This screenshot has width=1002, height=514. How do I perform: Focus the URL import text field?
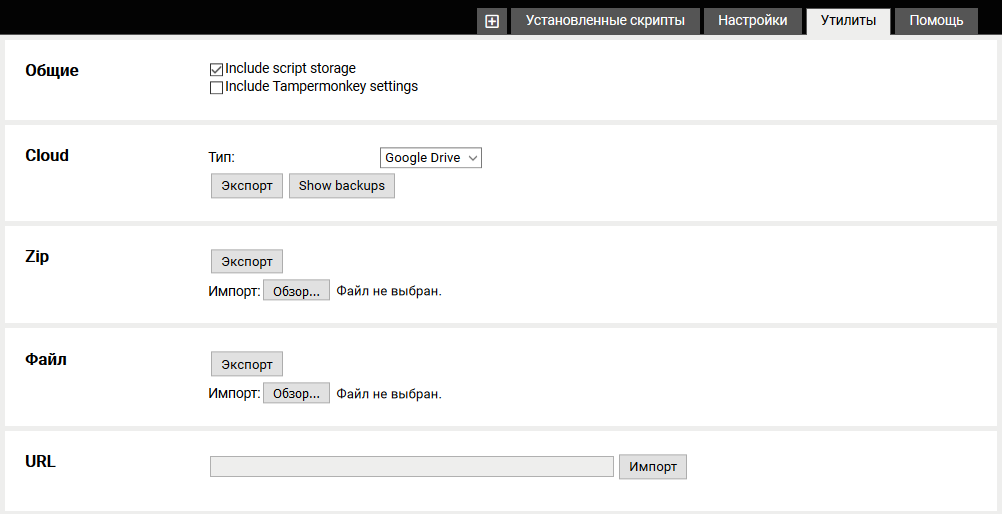(x=412, y=466)
